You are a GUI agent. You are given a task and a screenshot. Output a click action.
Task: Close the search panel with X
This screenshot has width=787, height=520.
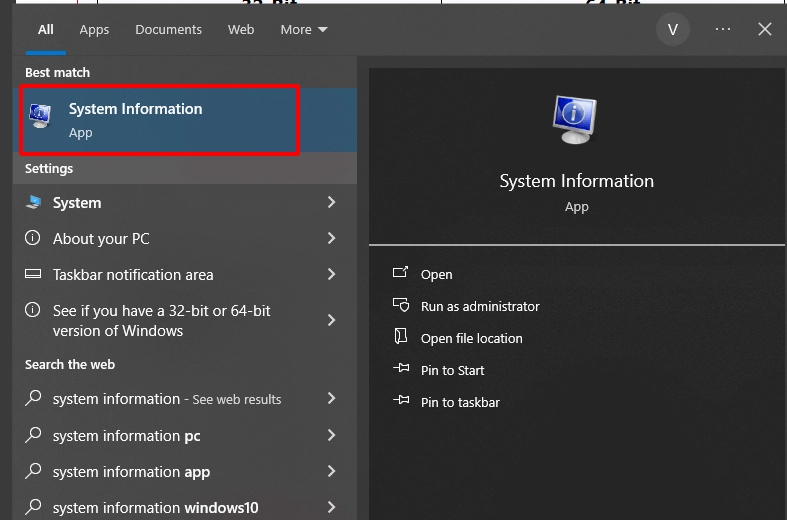(x=764, y=29)
